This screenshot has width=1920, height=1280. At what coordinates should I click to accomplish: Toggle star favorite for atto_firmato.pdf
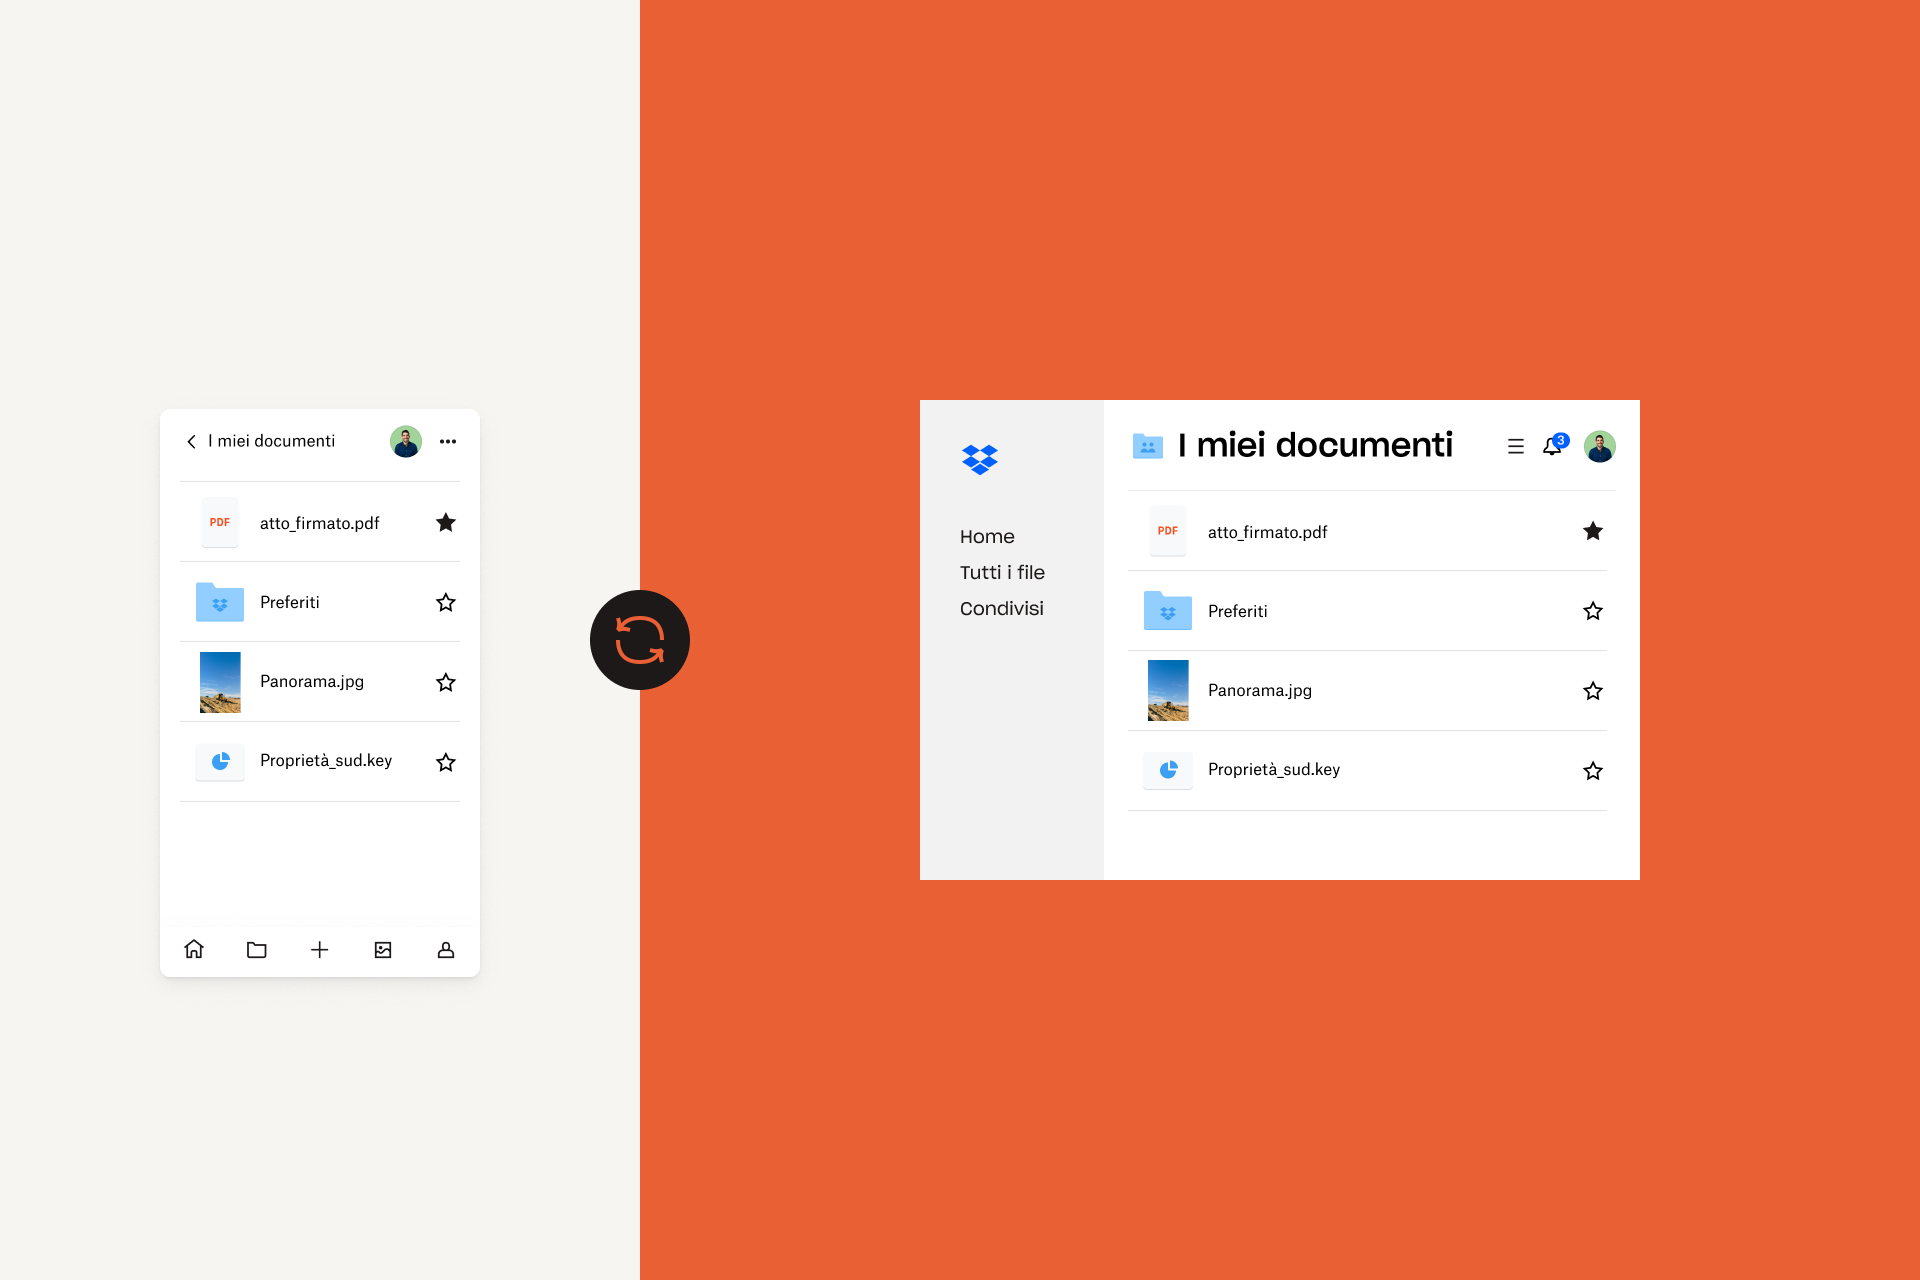coord(446,521)
